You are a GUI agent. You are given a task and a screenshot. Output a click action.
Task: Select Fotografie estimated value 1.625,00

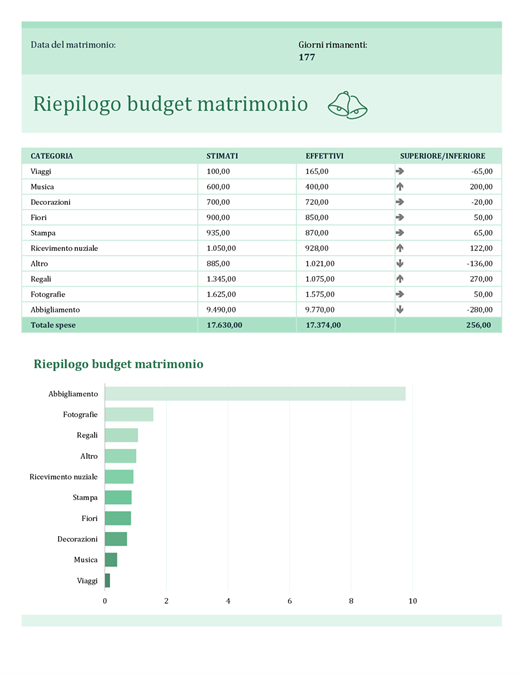(x=221, y=294)
